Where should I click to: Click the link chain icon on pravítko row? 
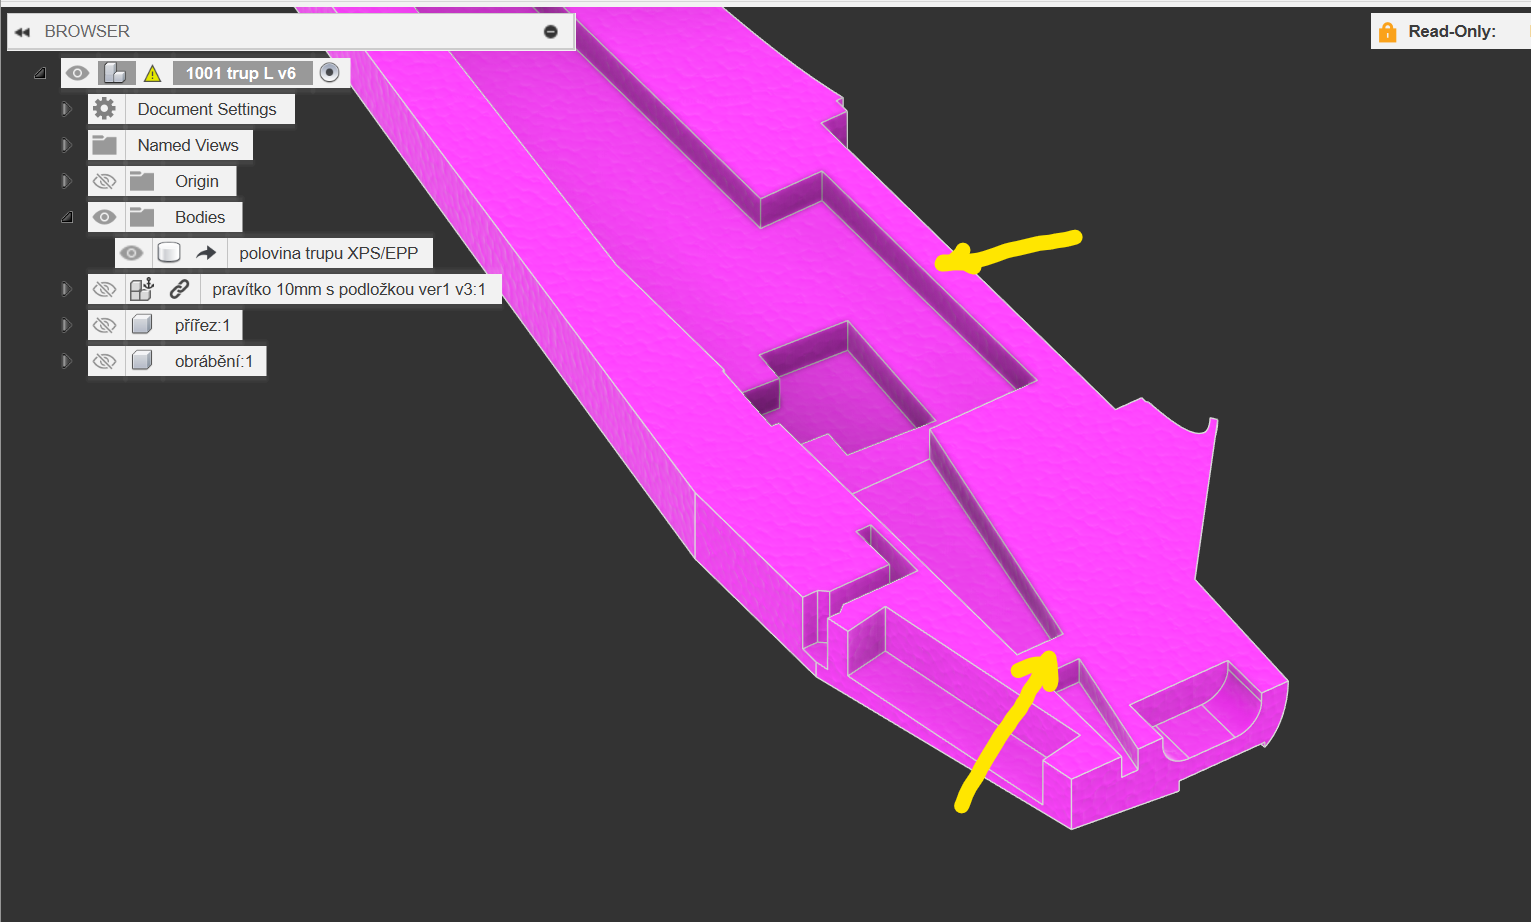180,289
